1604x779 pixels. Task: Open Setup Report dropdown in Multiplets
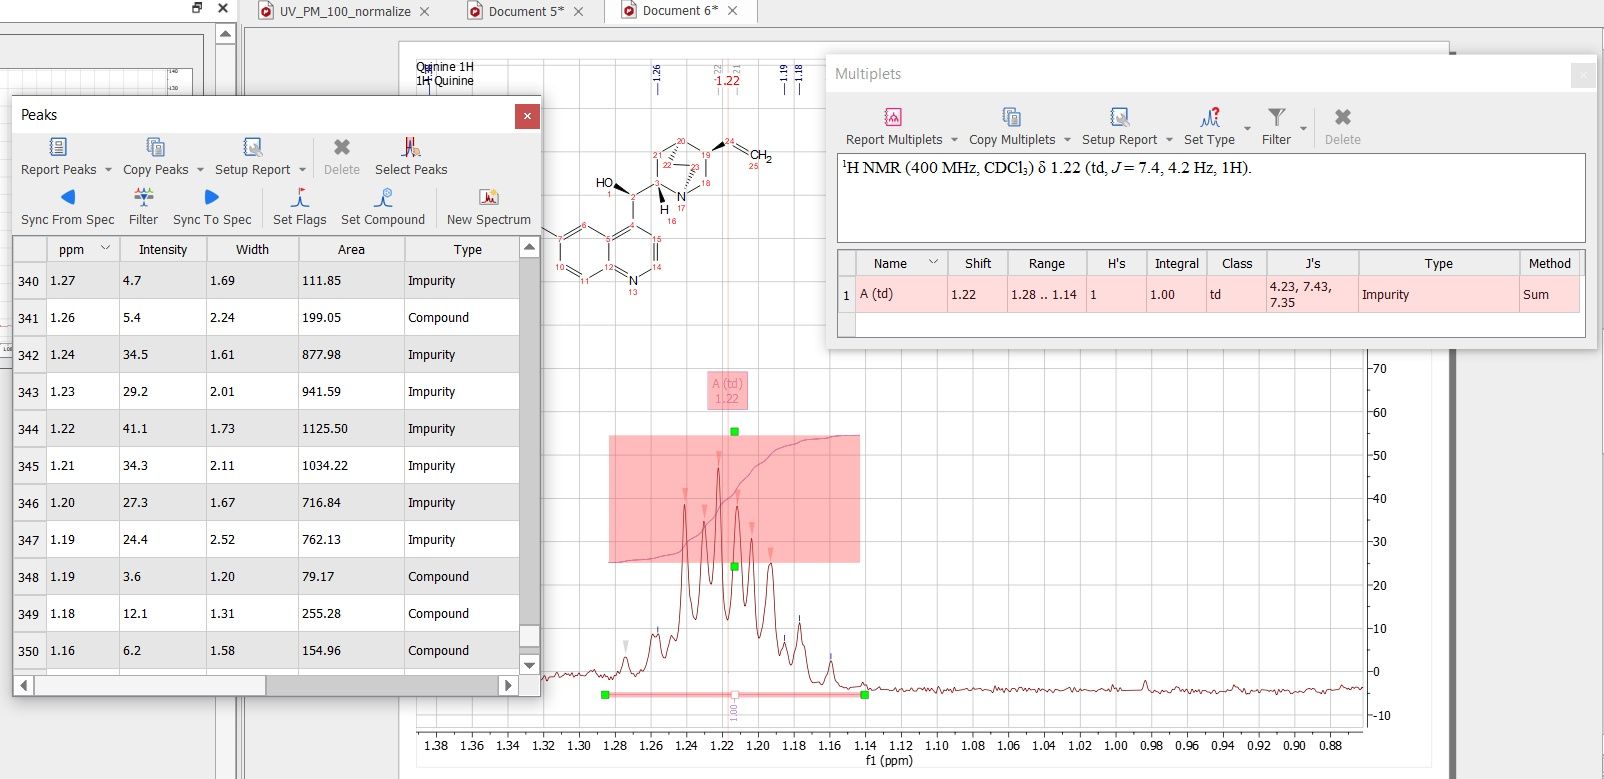click(1169, 140)
